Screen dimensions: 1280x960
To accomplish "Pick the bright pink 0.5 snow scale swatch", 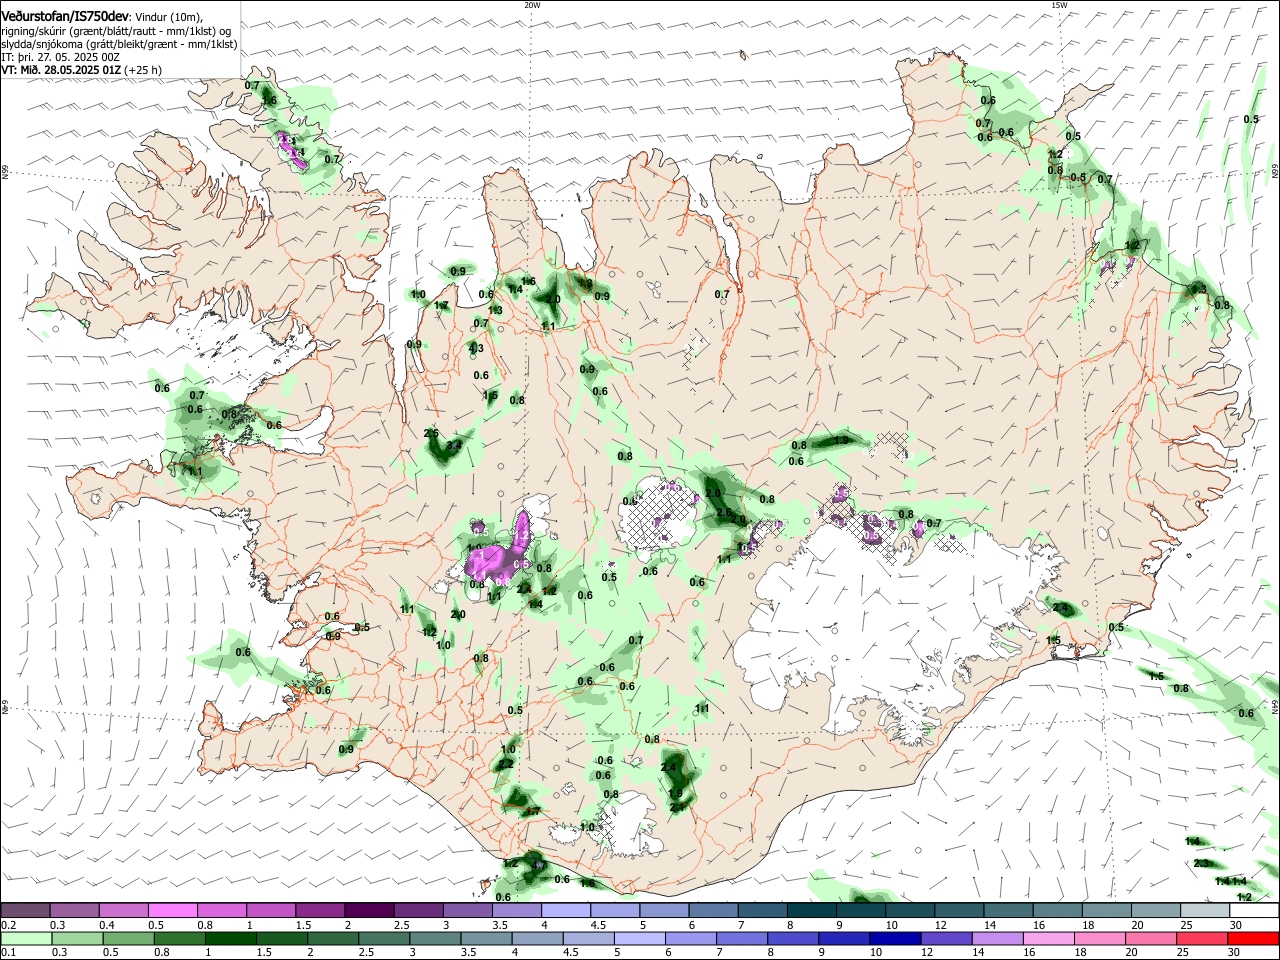I will point(172,910).
